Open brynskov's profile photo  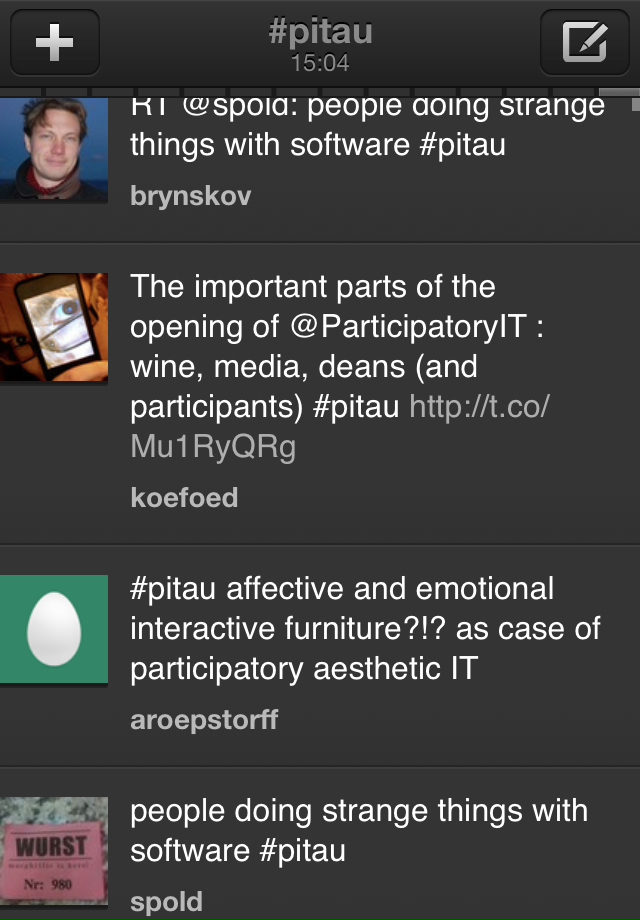pyautogui.click(x=54, y=148)
